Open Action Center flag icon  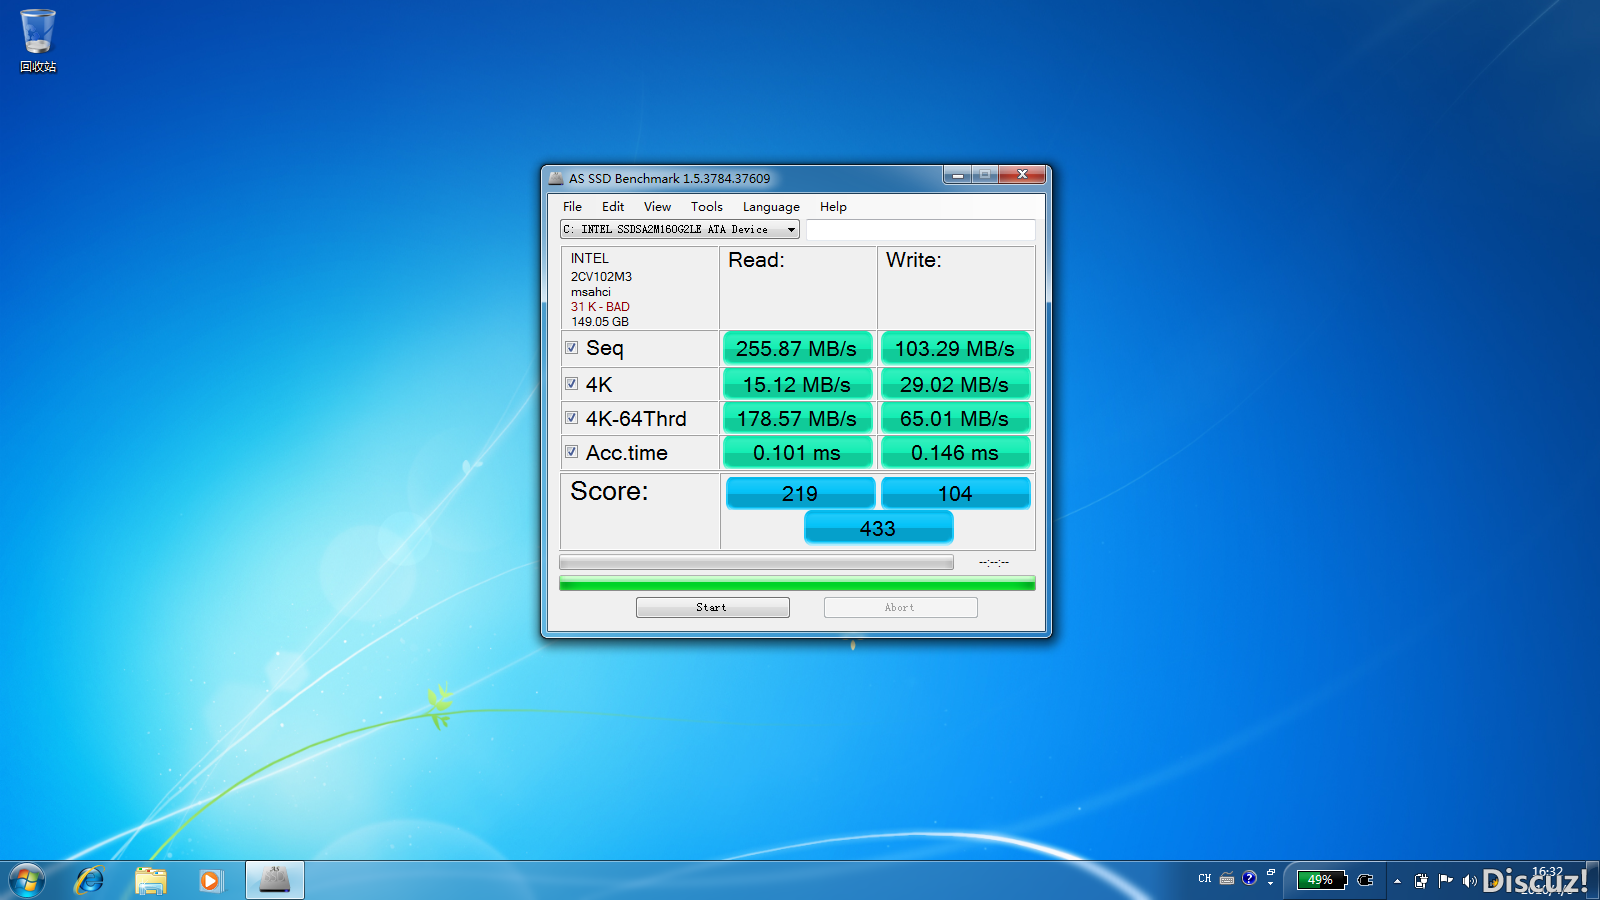coord(1445,880)
